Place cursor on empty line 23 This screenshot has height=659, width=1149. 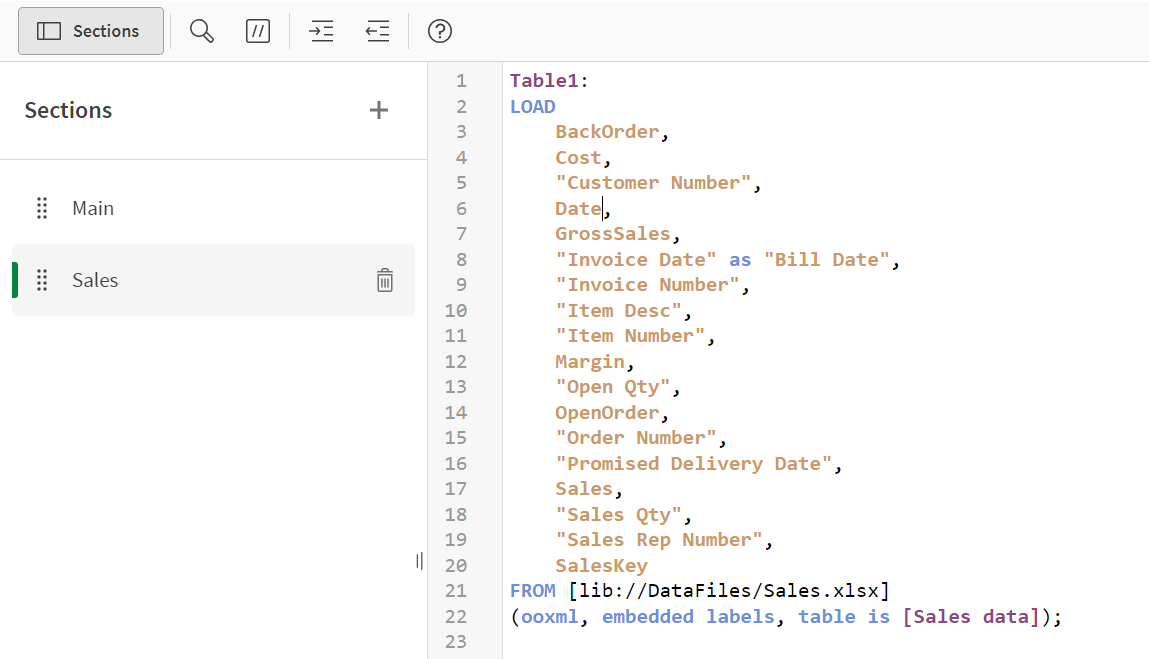pyautogui.click(x=825, y=641)
